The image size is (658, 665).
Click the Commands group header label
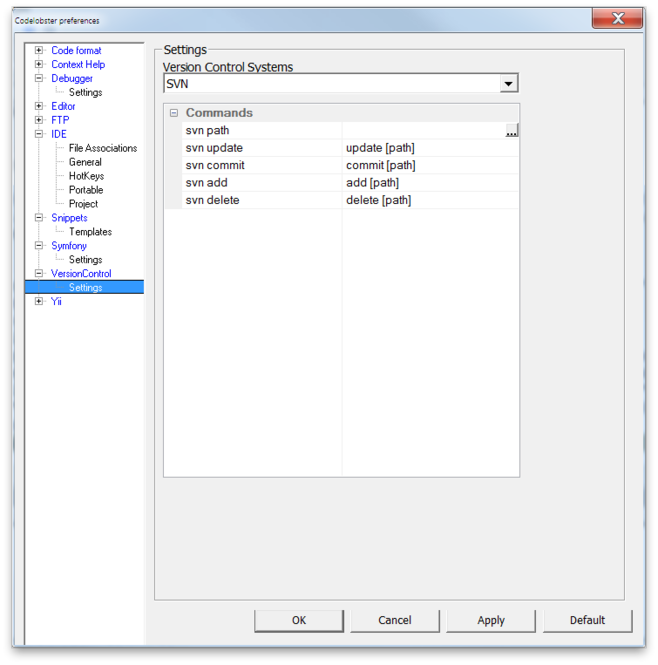point(219,113)
